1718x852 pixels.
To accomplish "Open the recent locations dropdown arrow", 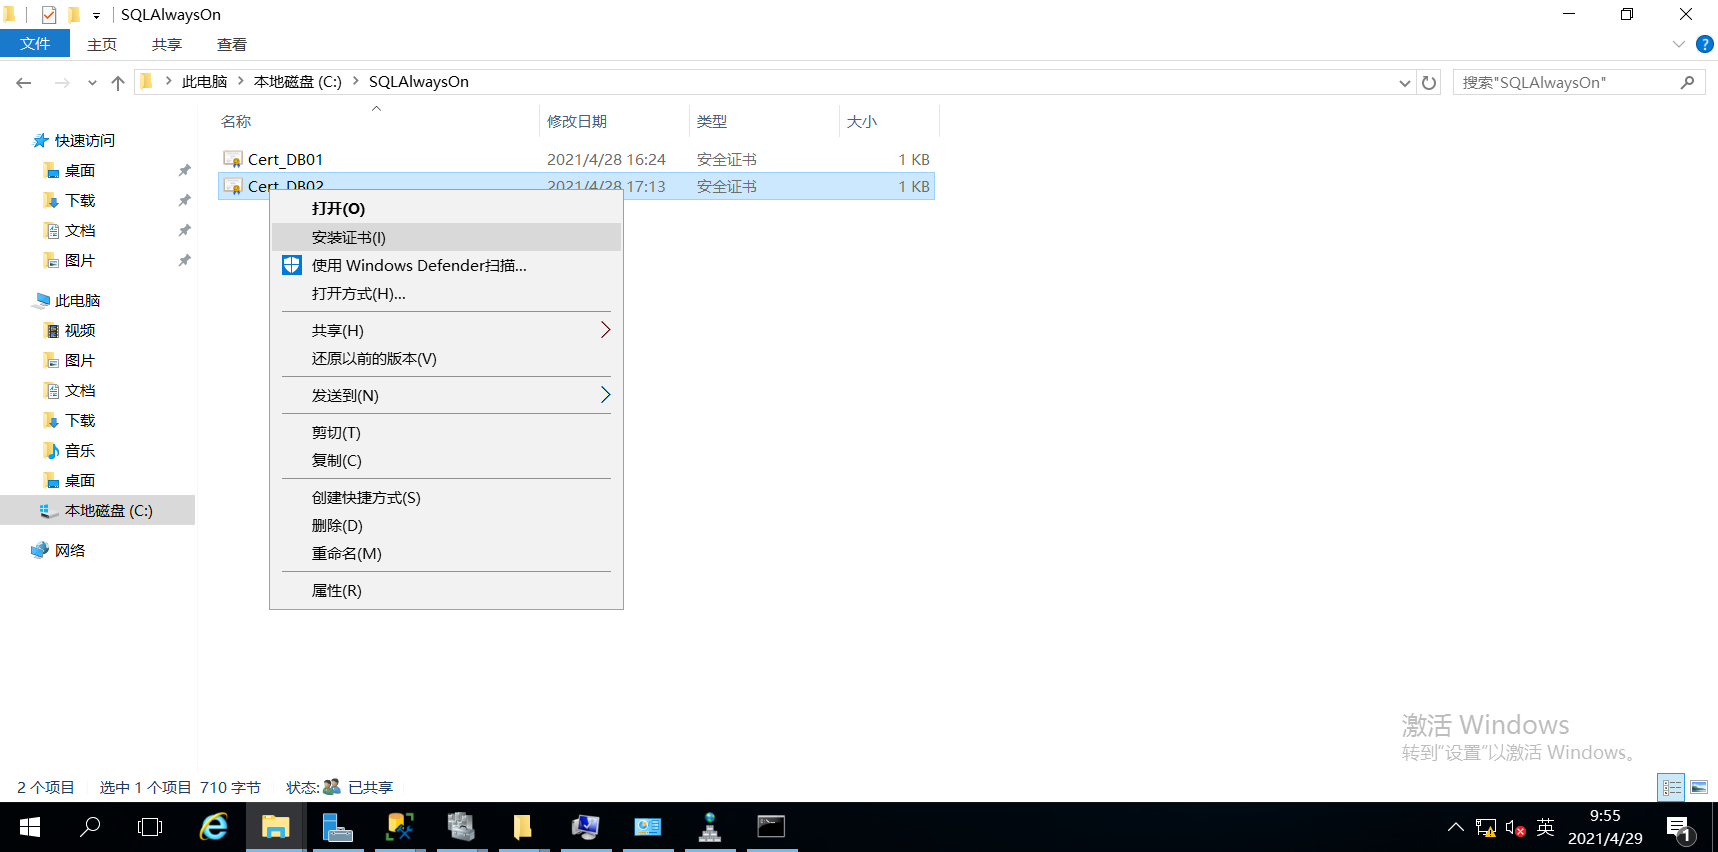I will click(x=92, y=83).
